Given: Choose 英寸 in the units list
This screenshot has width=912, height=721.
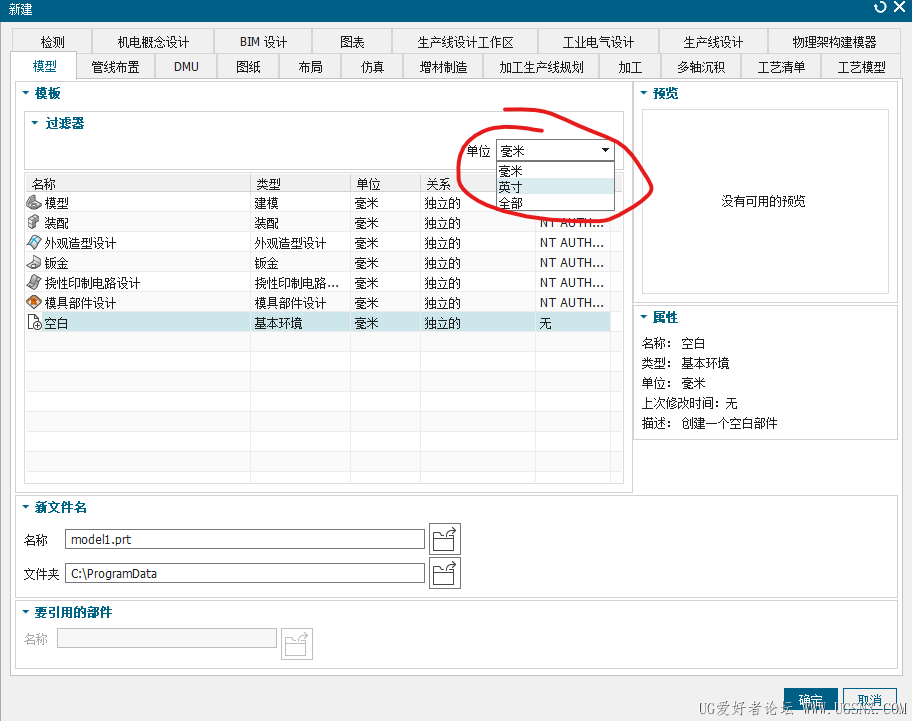Looking at the screenshot, I should click(555, 187).
